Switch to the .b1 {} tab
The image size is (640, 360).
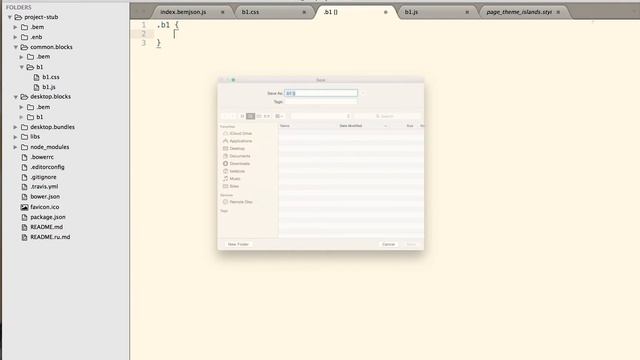(x=331, y=12)
